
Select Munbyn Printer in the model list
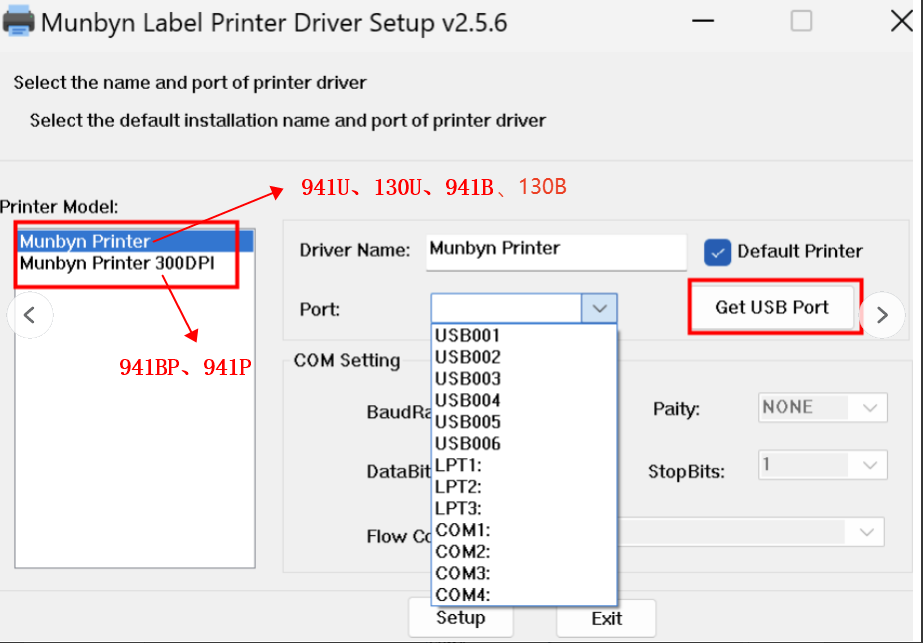[x=136, y=241]
